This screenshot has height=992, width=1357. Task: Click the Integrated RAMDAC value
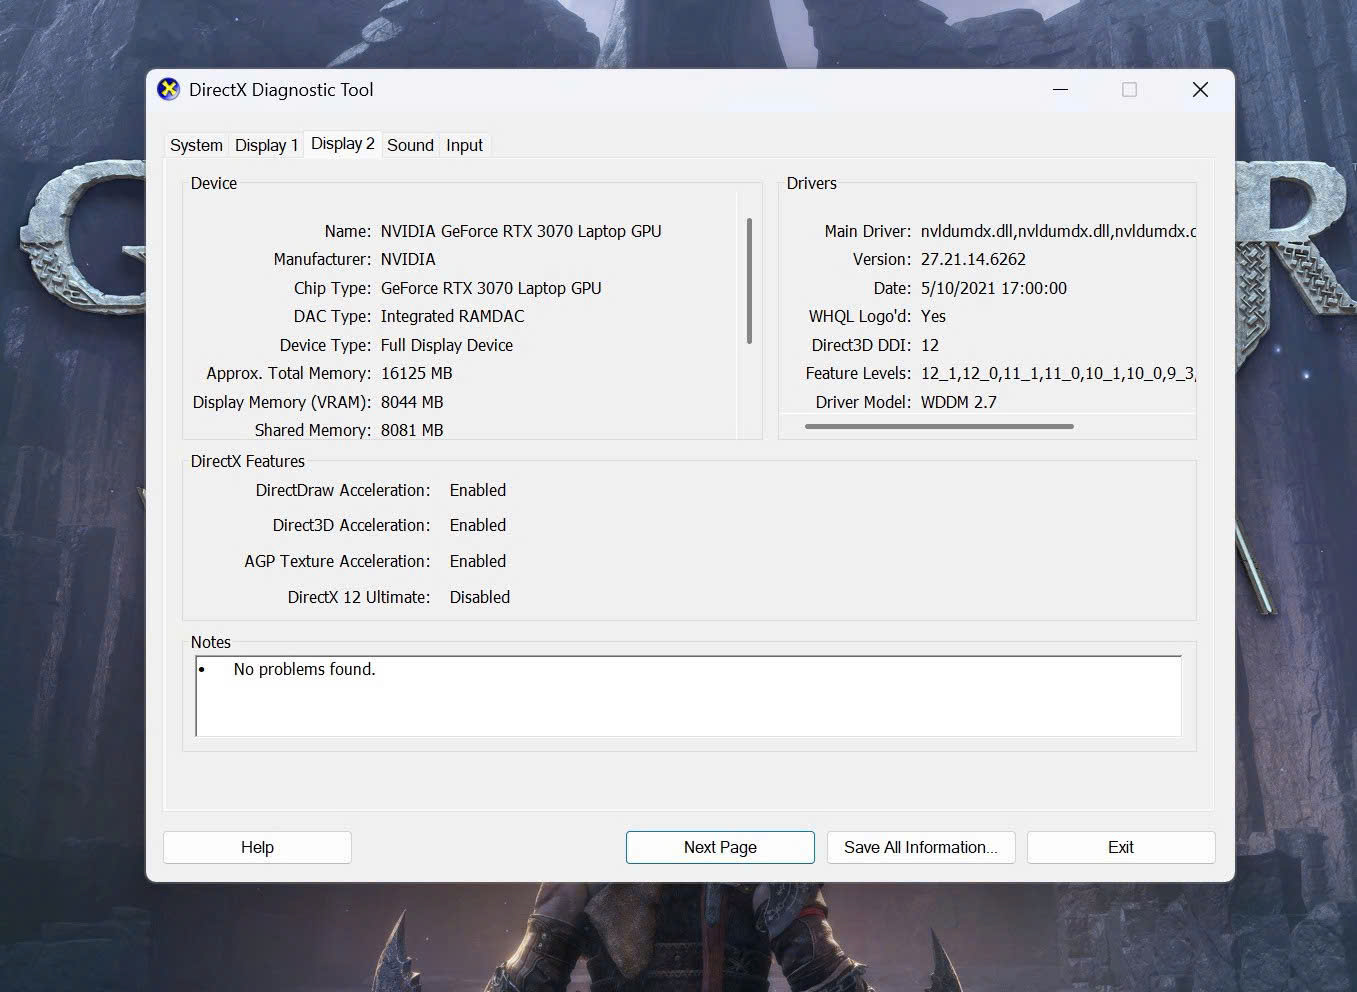452,316
